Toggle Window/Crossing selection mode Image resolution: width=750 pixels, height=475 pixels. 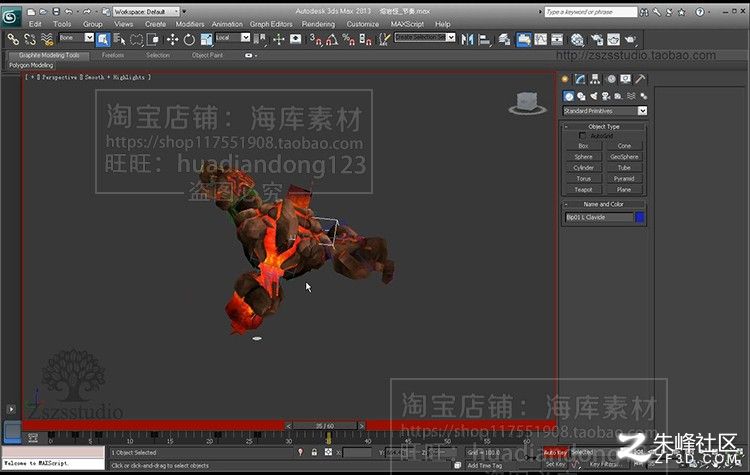pos(153,39)
